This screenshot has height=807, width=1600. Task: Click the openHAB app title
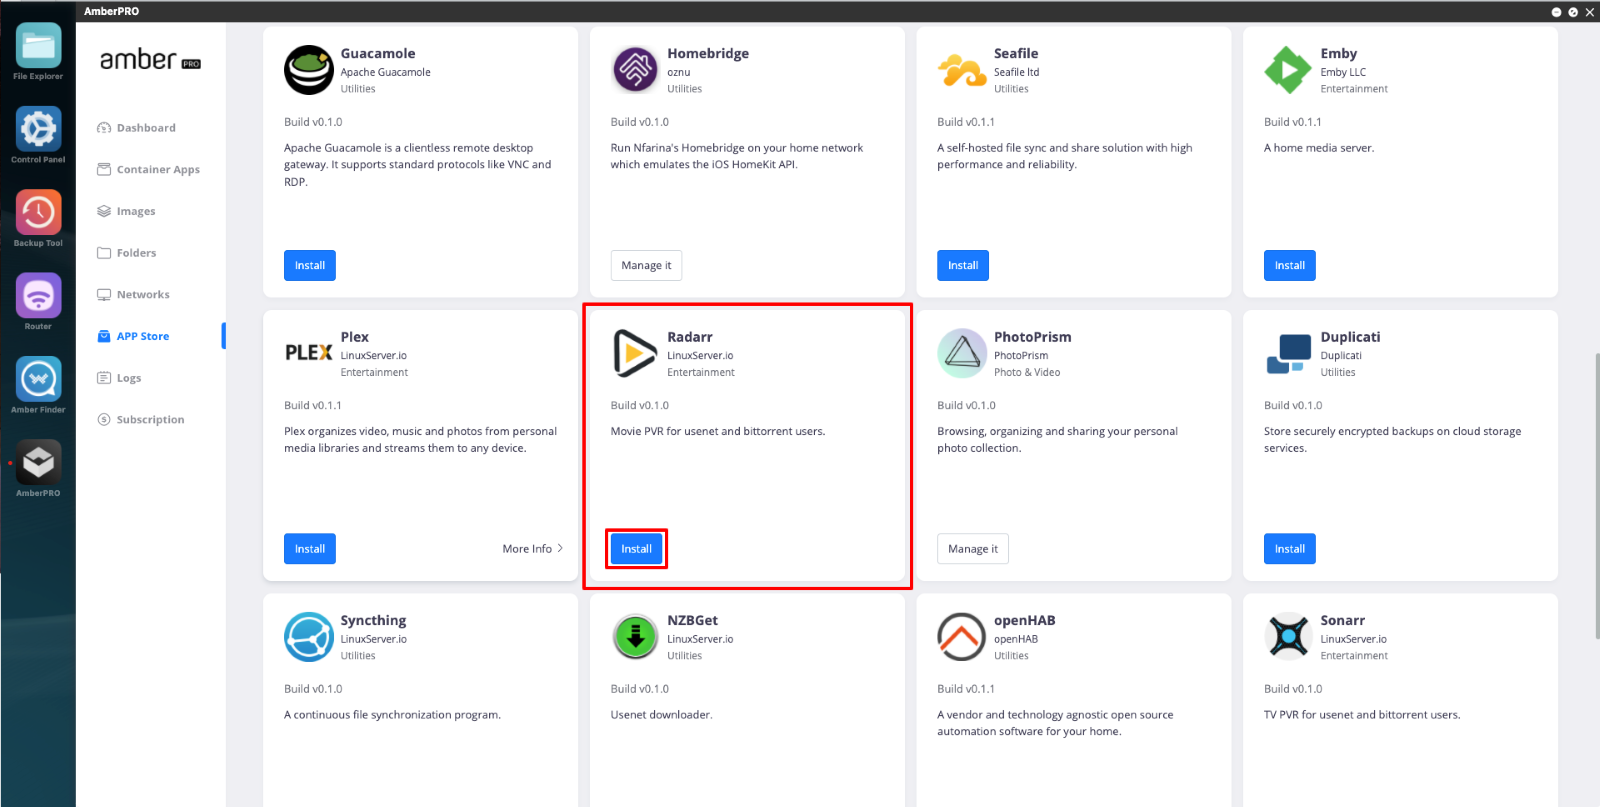point(1025,621)
